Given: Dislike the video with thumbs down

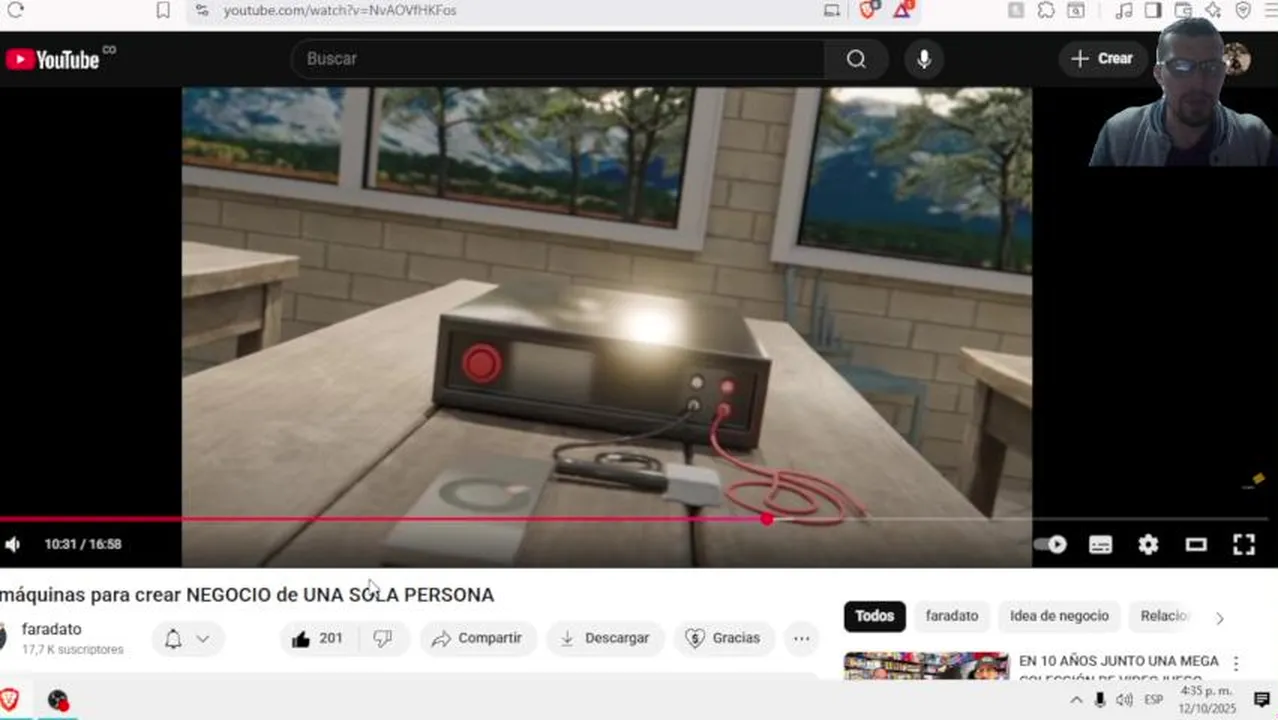Looking at the screenshot, I should pos(383,638).
